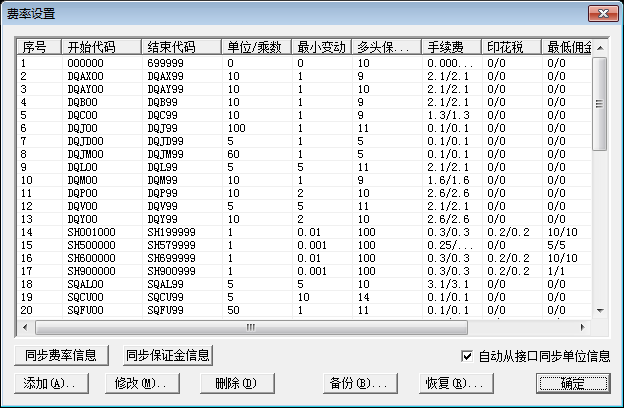
Task: Click the 备份(B) button
Action: (x=360, y=383)
